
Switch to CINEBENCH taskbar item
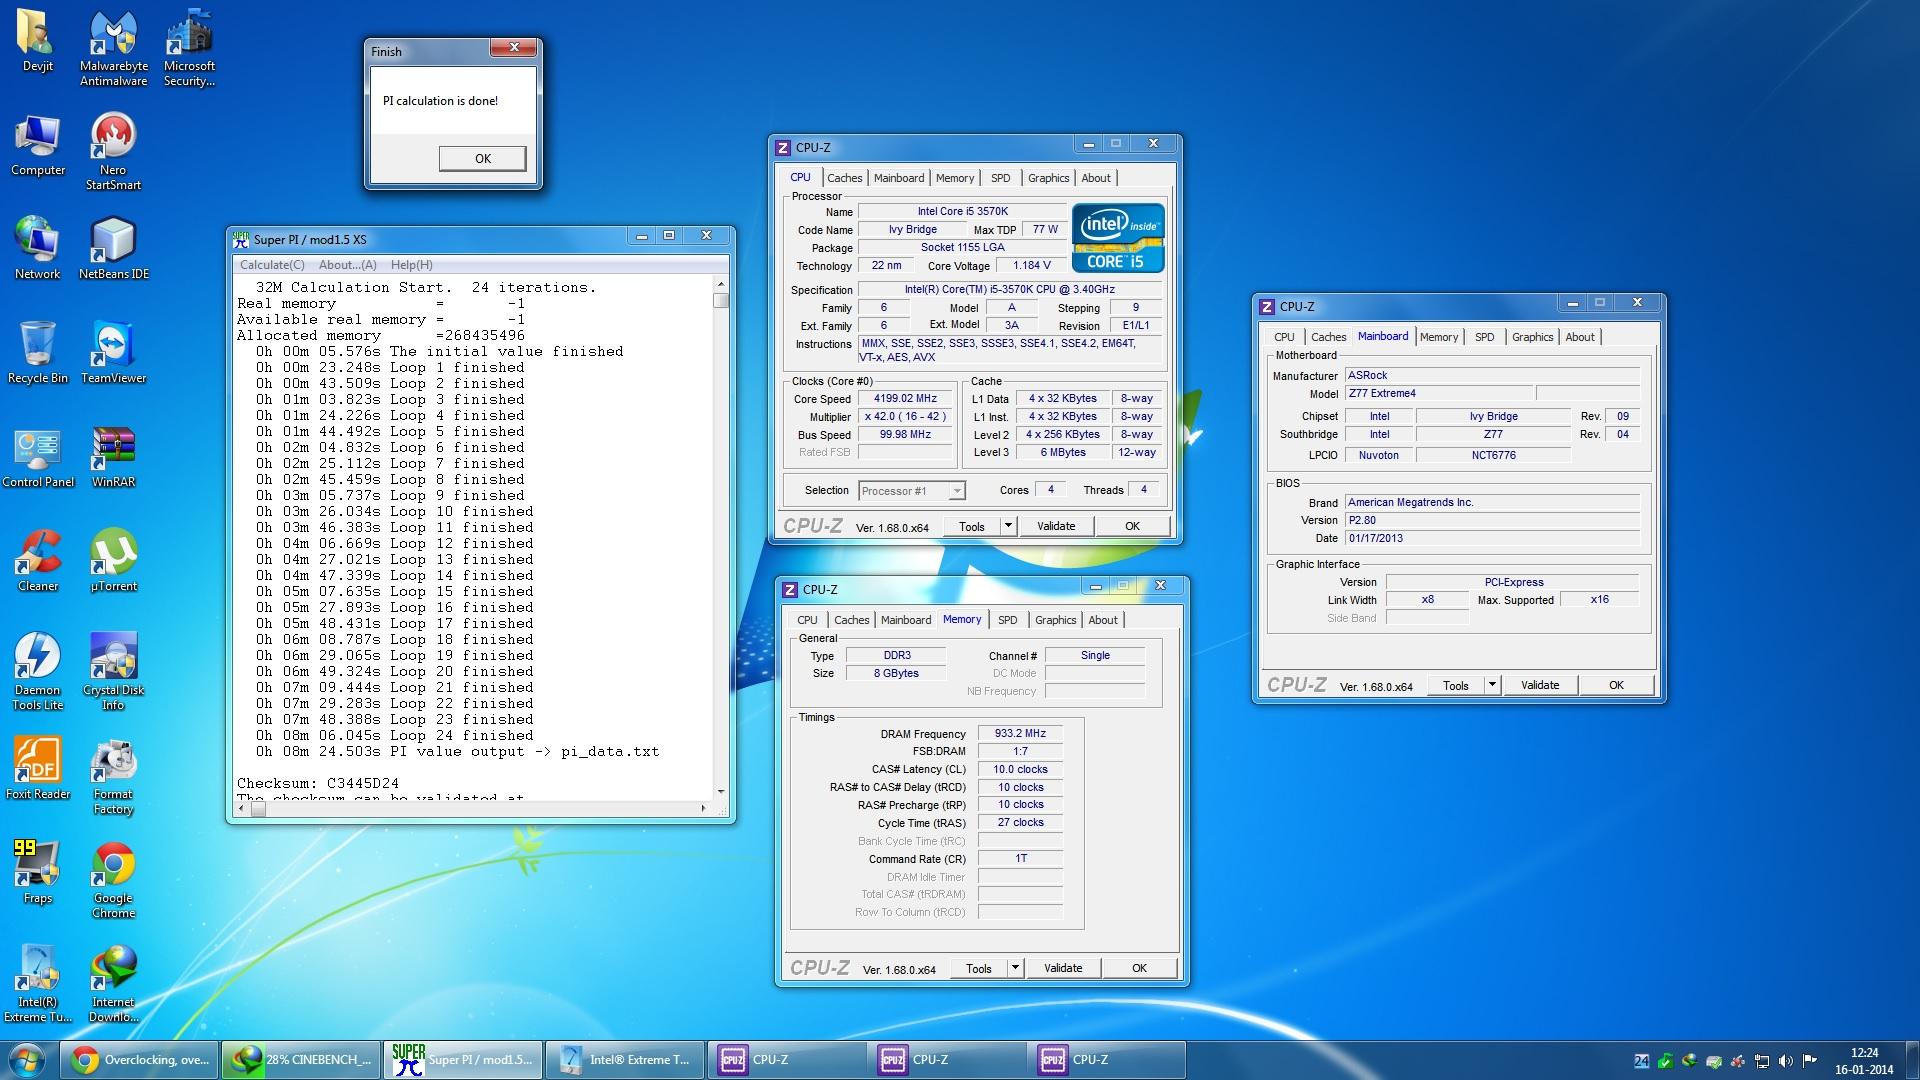click(301, 1060)
